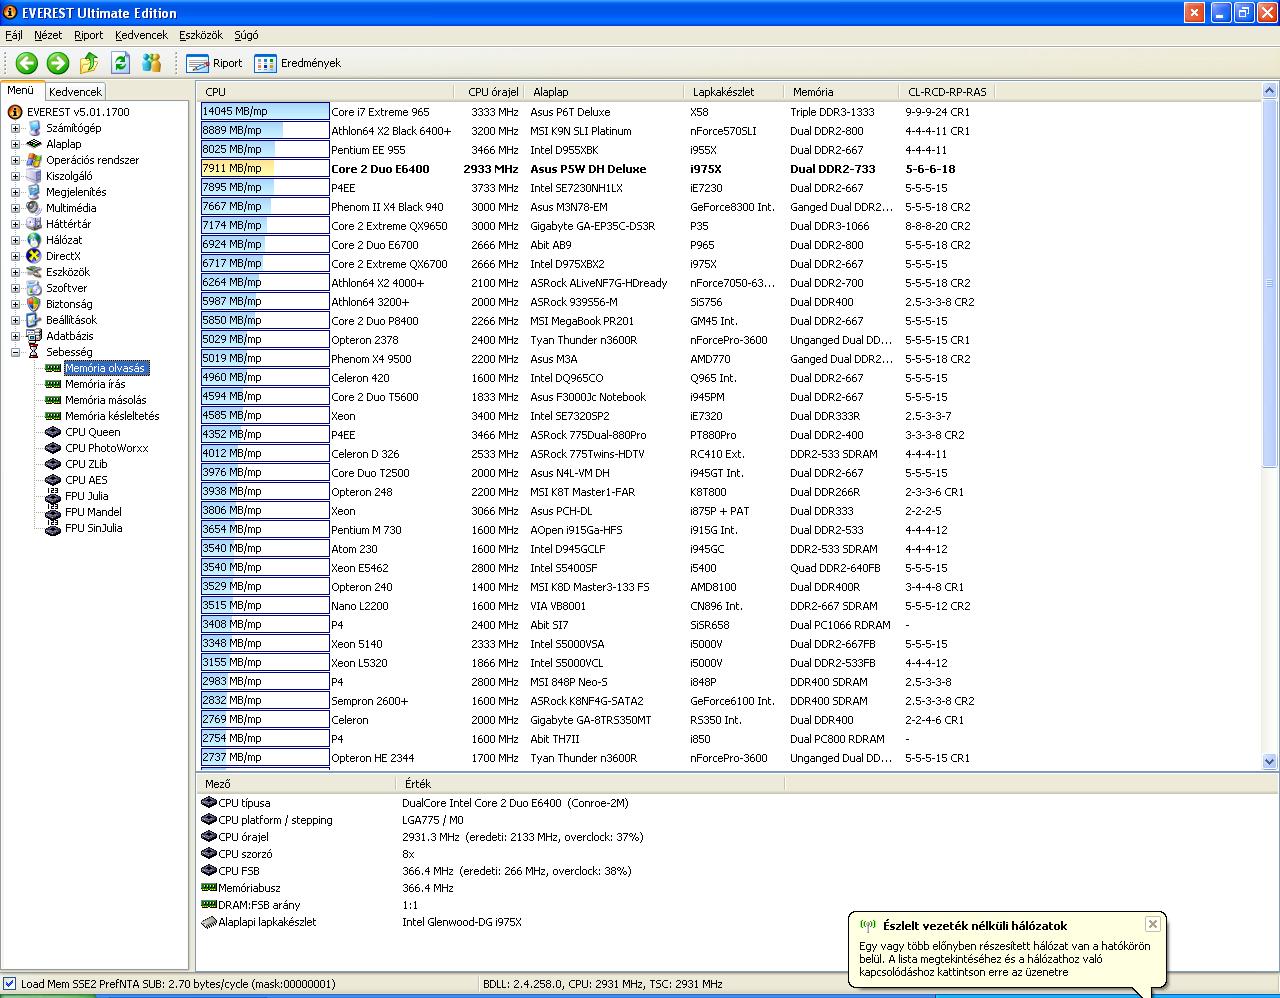Click the Alaplapi lapkakészlet row icon
1280x998 pixels.
tap(209, 922)
